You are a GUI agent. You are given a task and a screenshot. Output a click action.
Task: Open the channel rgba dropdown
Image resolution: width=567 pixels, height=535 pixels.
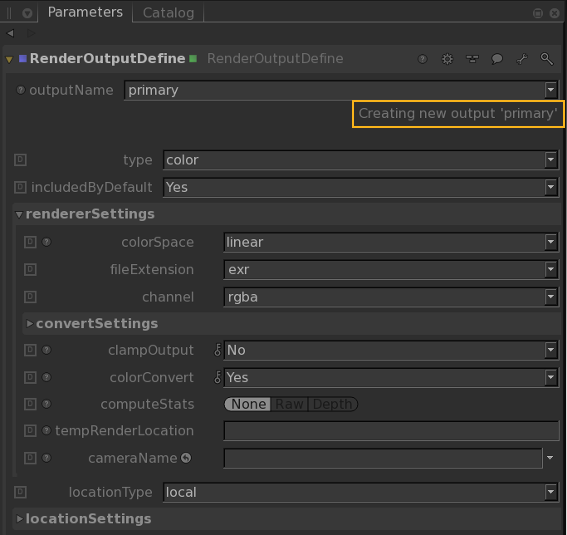pos(391,297)
